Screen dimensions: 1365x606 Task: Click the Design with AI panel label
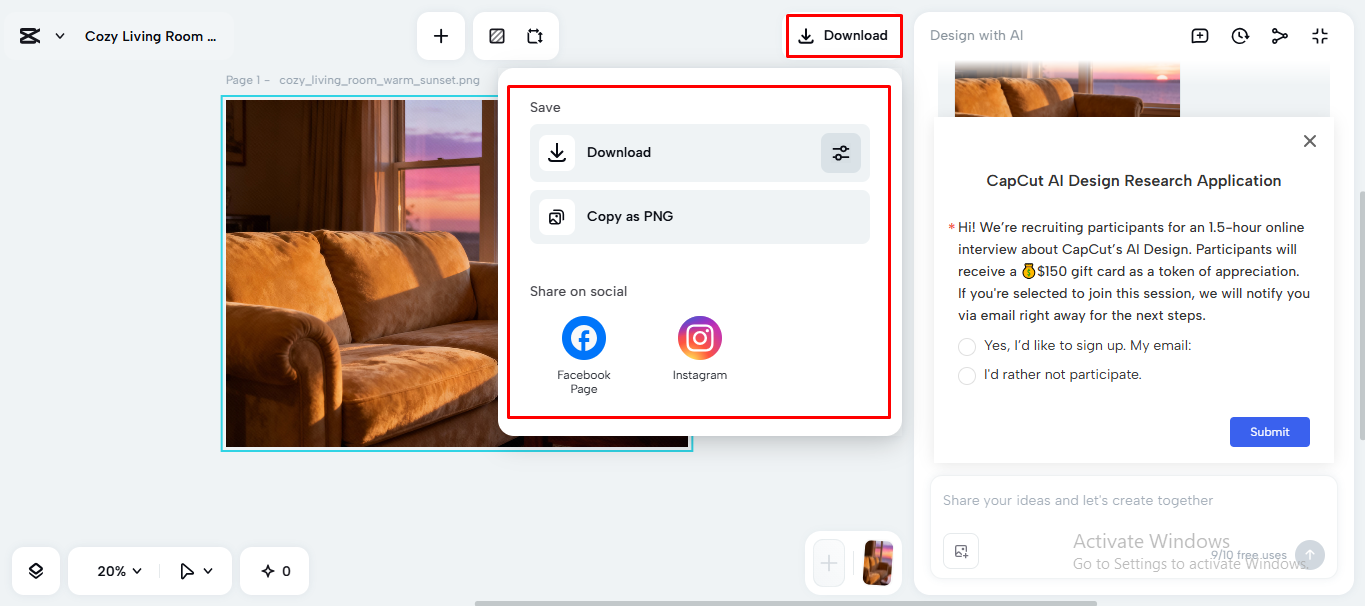tap(976, 36)
